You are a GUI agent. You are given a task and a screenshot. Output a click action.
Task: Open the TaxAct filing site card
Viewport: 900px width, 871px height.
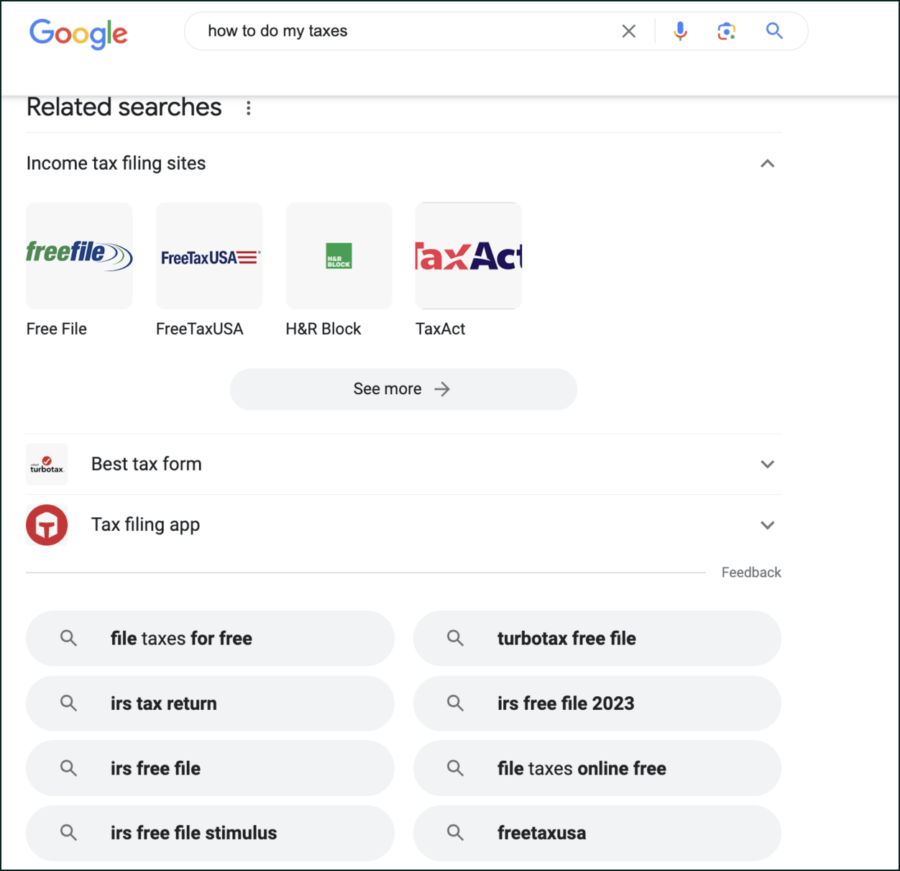point(468,256)
